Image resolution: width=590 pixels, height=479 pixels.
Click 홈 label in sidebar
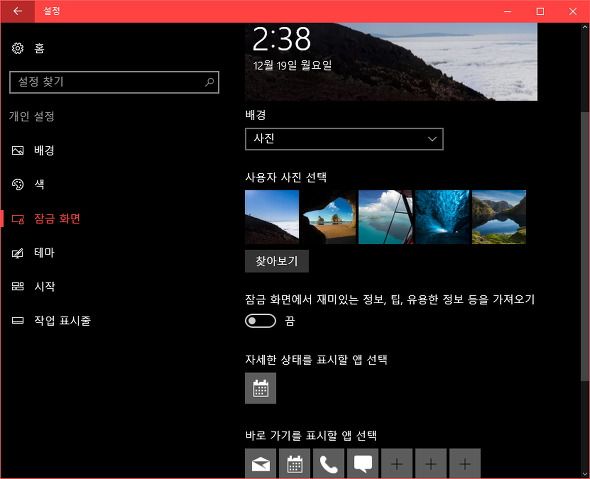[39, 48]
